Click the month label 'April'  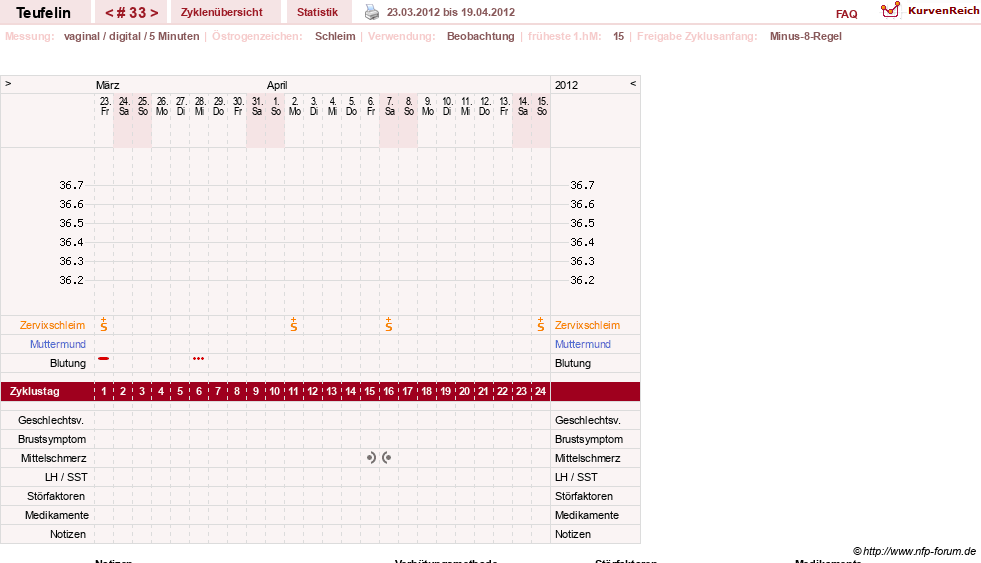pos(277,85)
